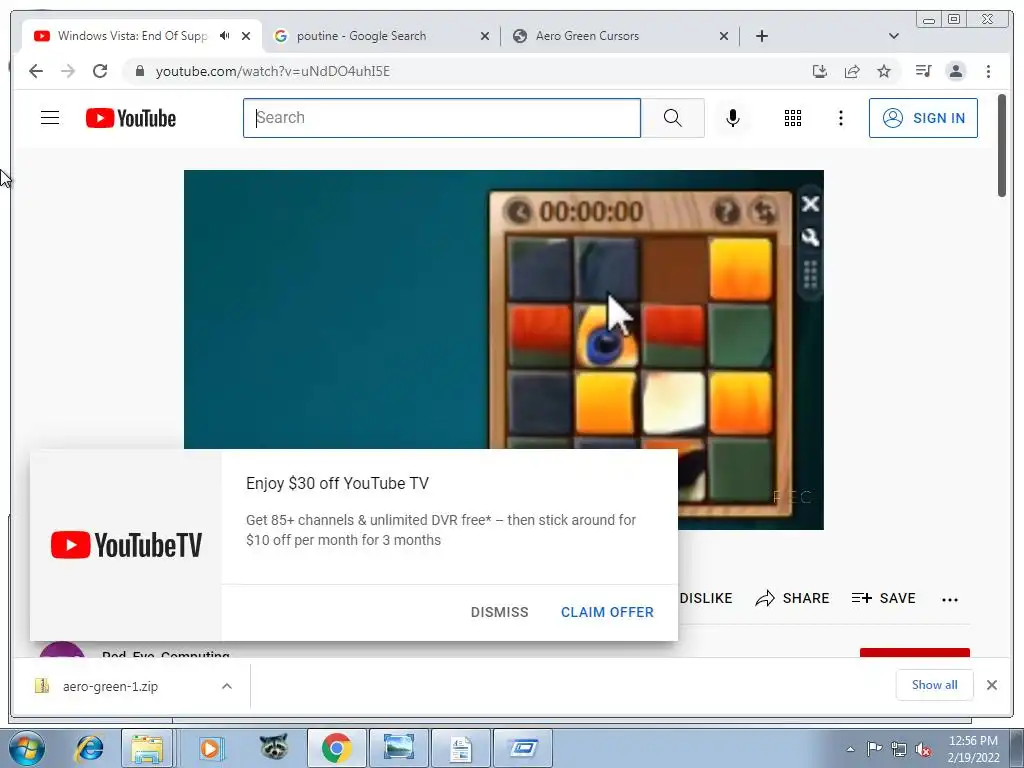
Task: Open the document app on the taskbar
Action: point(461,748)
